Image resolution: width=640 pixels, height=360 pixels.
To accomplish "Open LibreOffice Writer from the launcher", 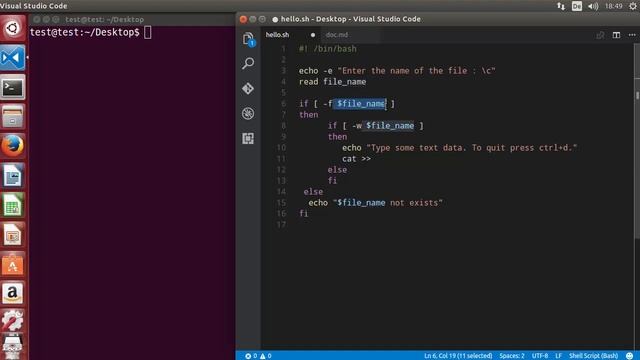I will tap(12, 176).
